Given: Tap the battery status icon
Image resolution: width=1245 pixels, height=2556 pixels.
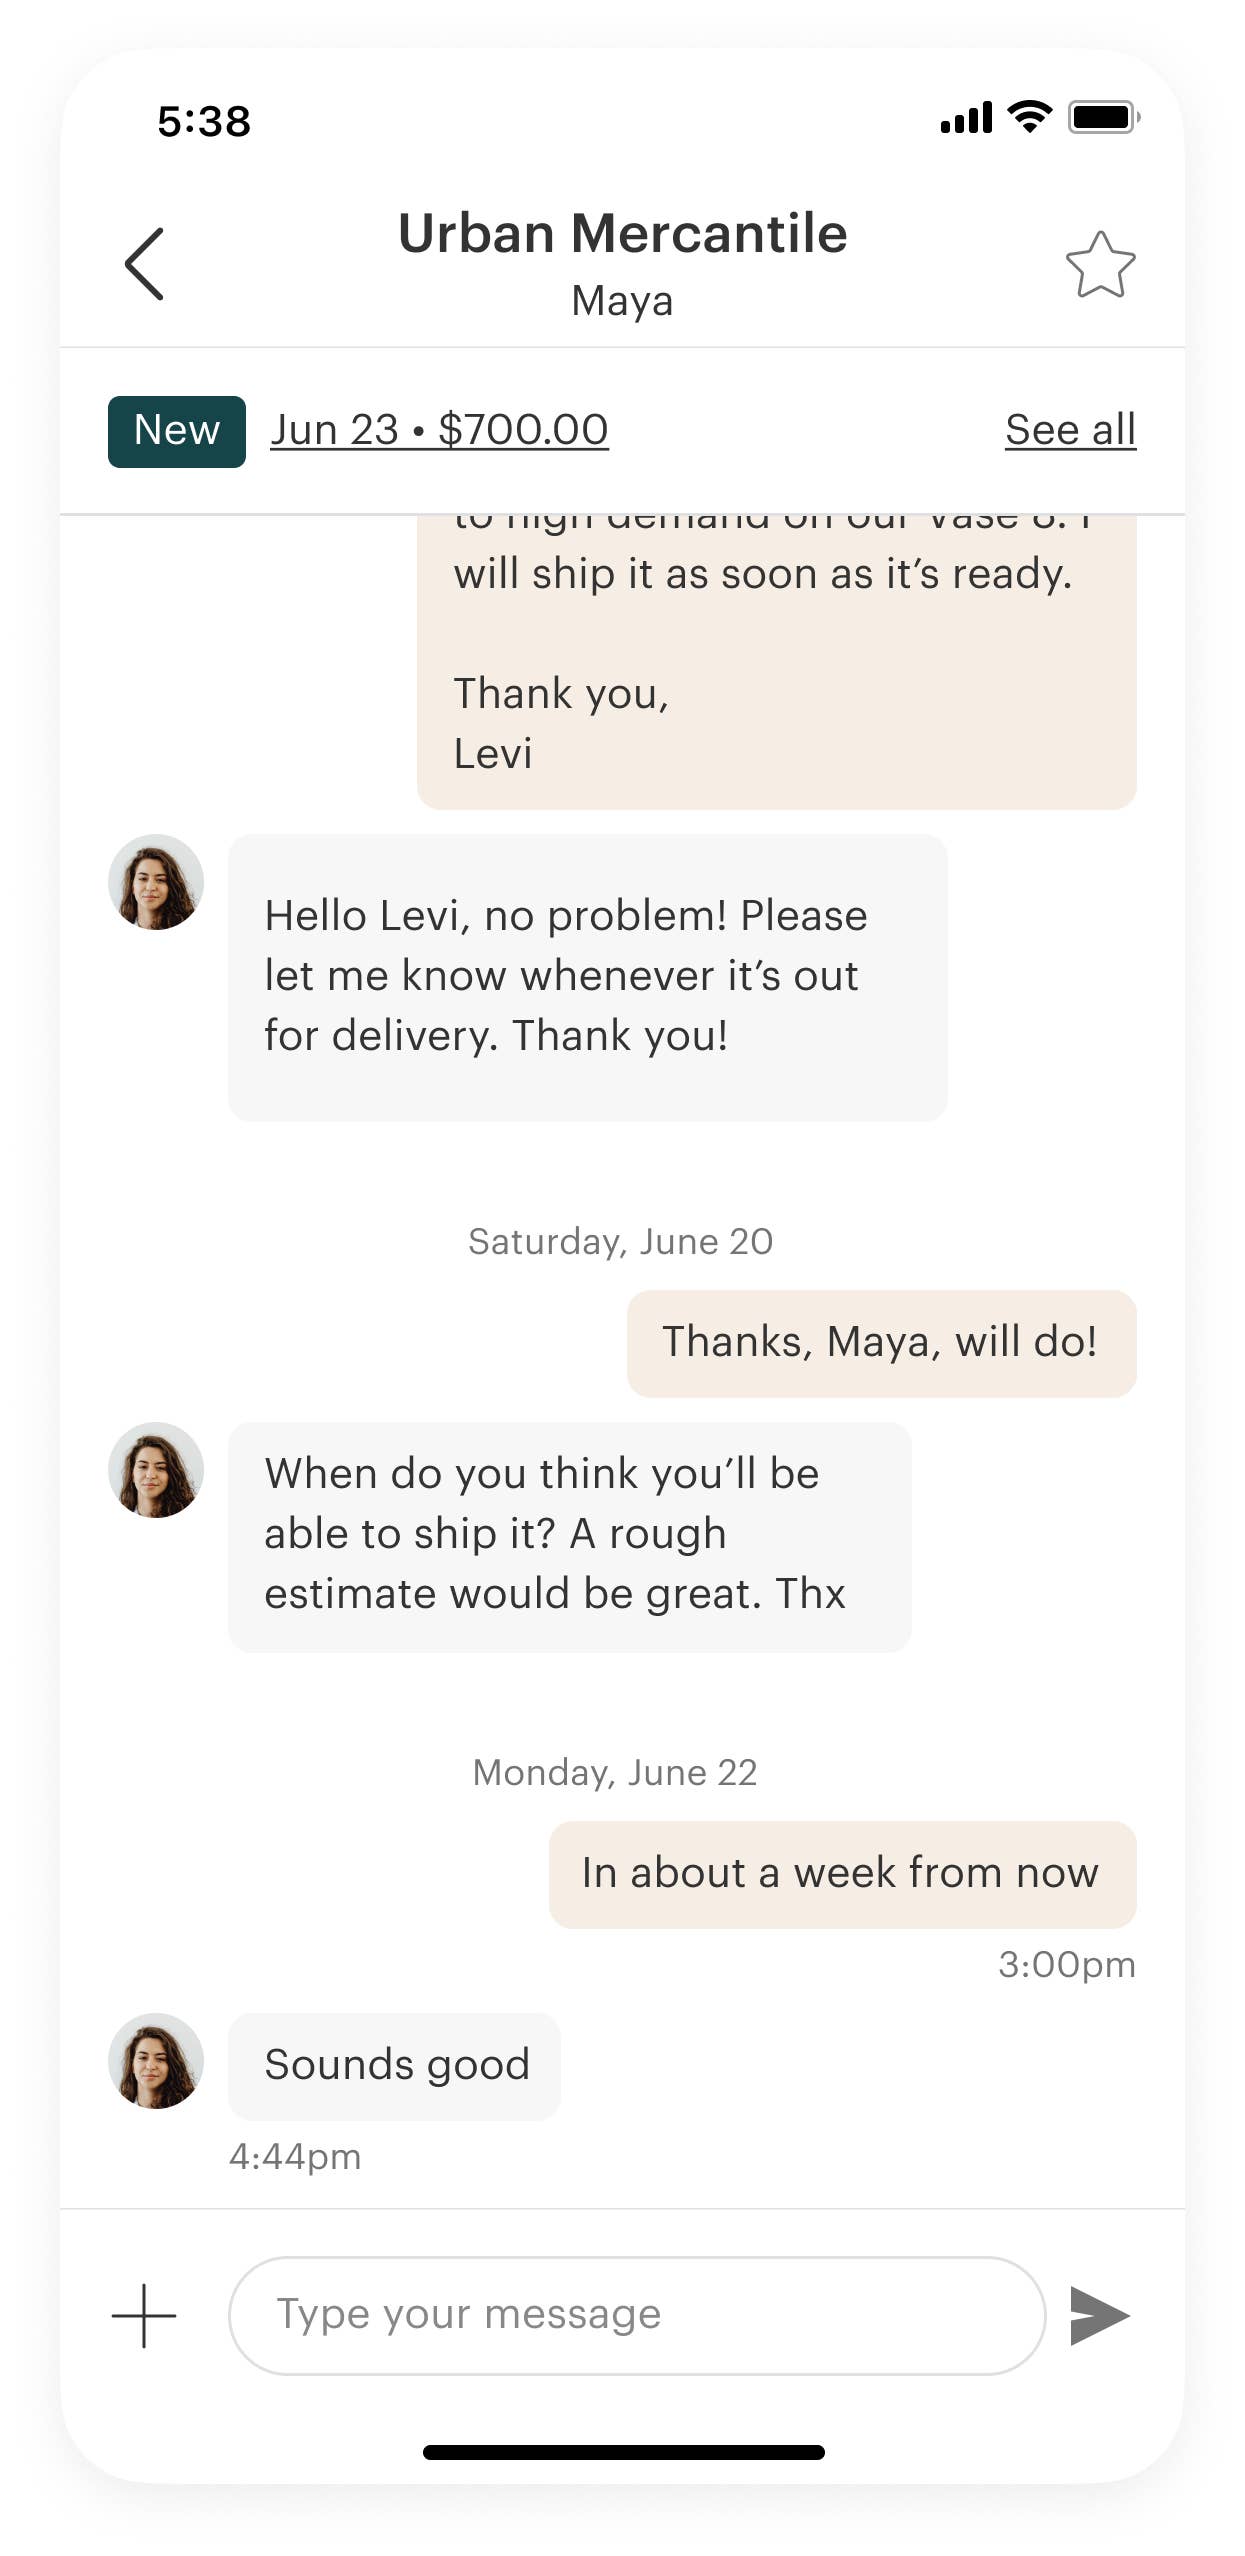Looking at the screenshot, I should [1104, 117].
